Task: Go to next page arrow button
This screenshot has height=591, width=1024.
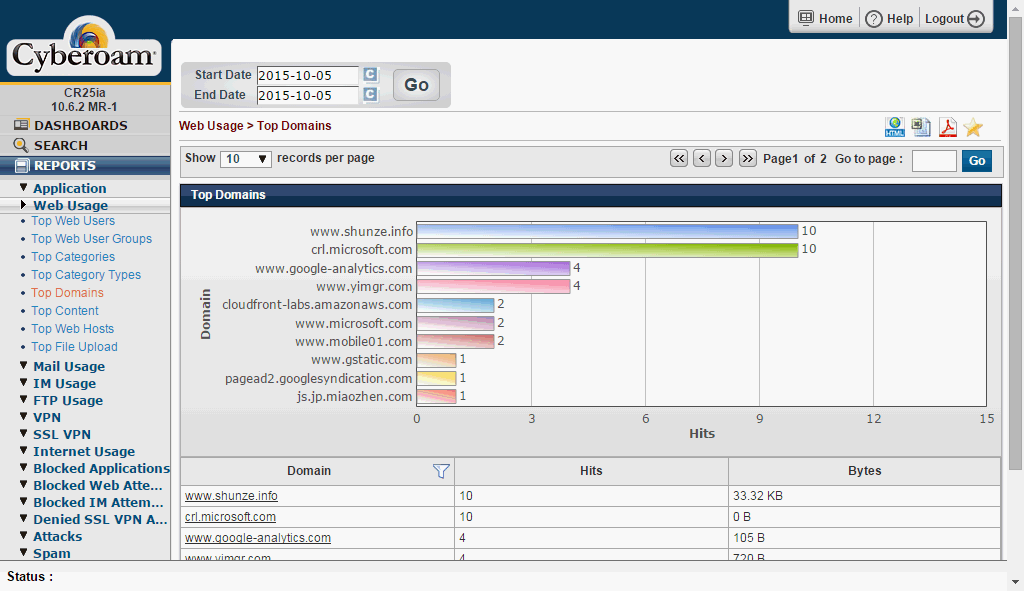Action: coord(724,159)
